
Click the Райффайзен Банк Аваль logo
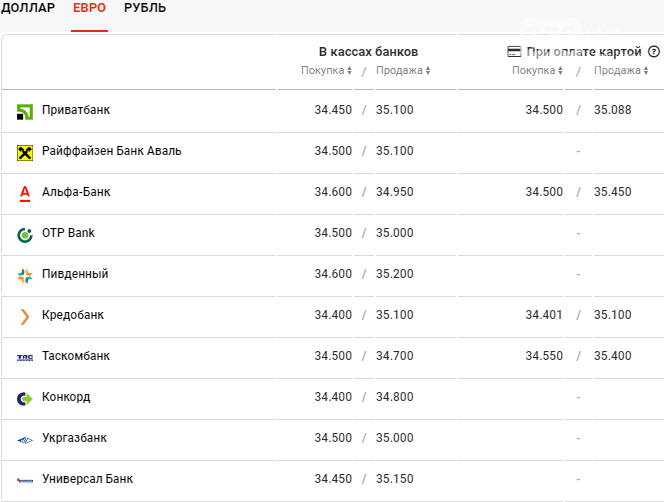point(25,153)
